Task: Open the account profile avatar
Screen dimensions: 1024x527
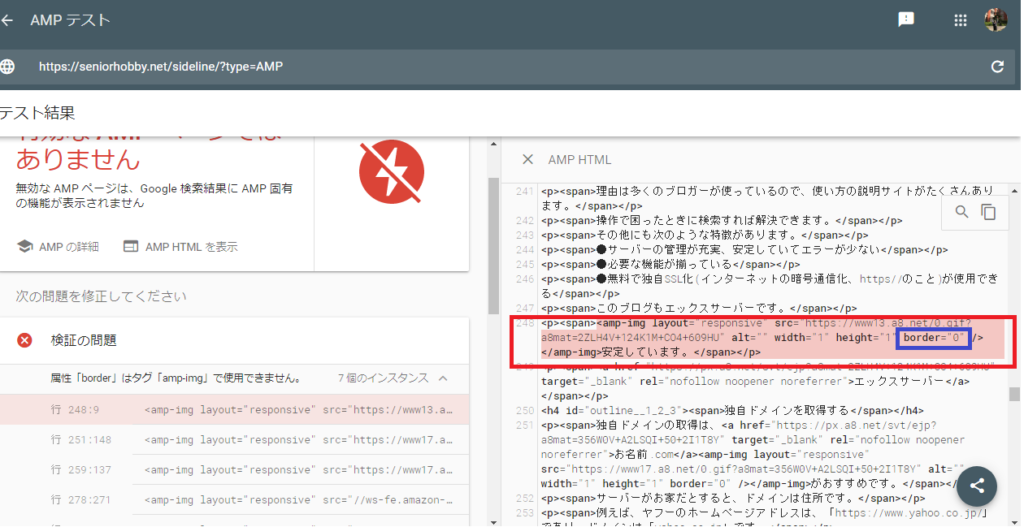Action: (x=996, y=20)
